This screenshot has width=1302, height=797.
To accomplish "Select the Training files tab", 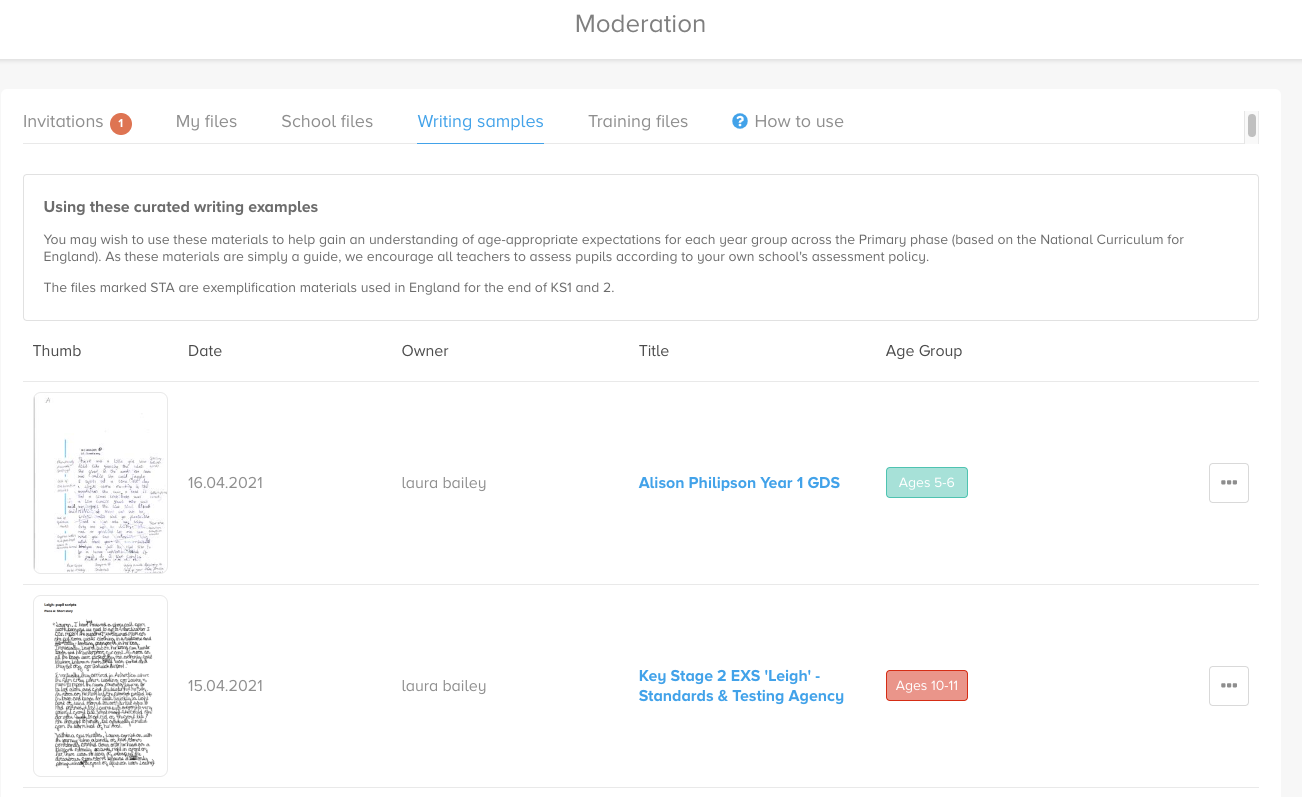I will click(638, 121).
